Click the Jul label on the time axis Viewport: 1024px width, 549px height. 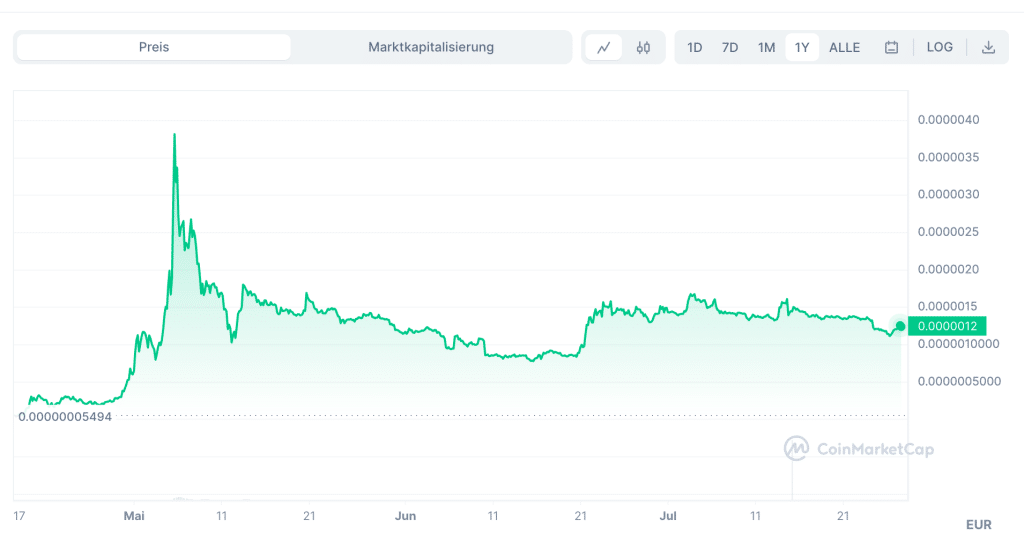669,516
